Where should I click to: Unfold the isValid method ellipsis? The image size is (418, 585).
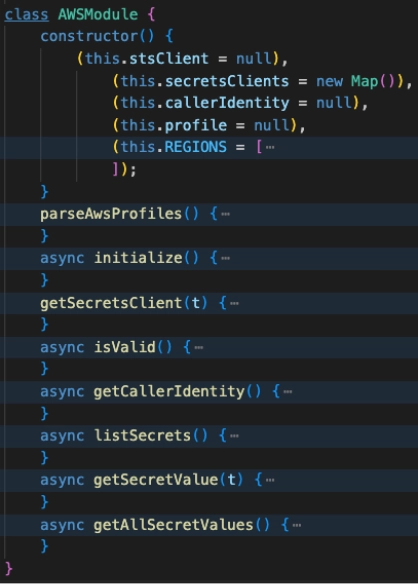tap(199, 348)
